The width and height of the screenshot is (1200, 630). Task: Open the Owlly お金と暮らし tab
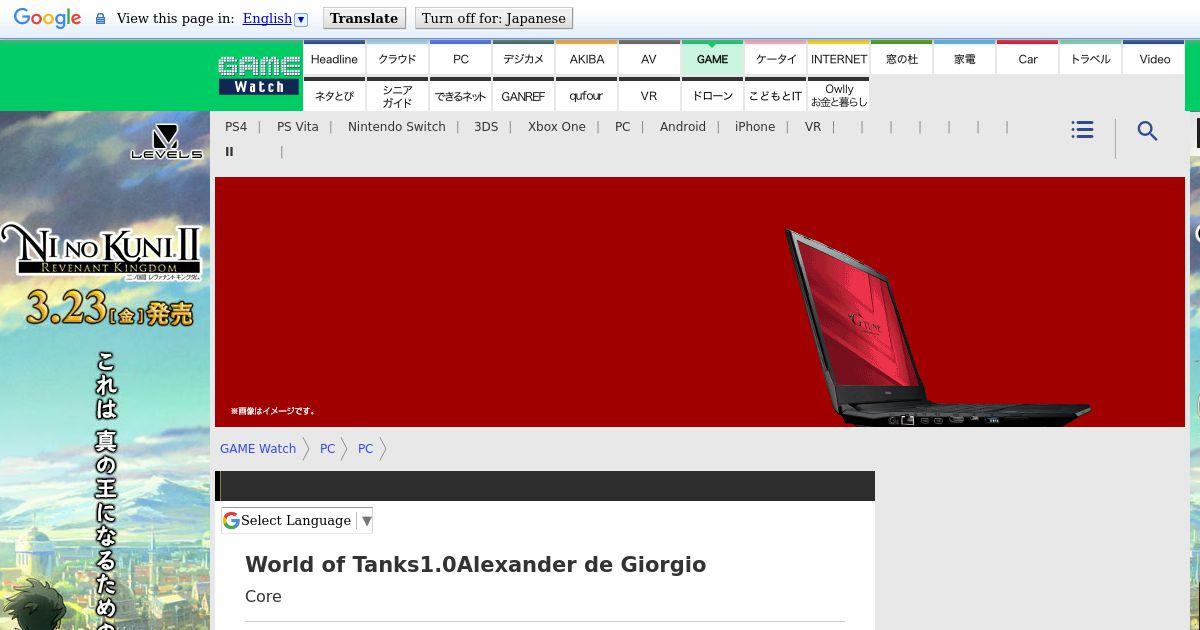pos(838,94)
